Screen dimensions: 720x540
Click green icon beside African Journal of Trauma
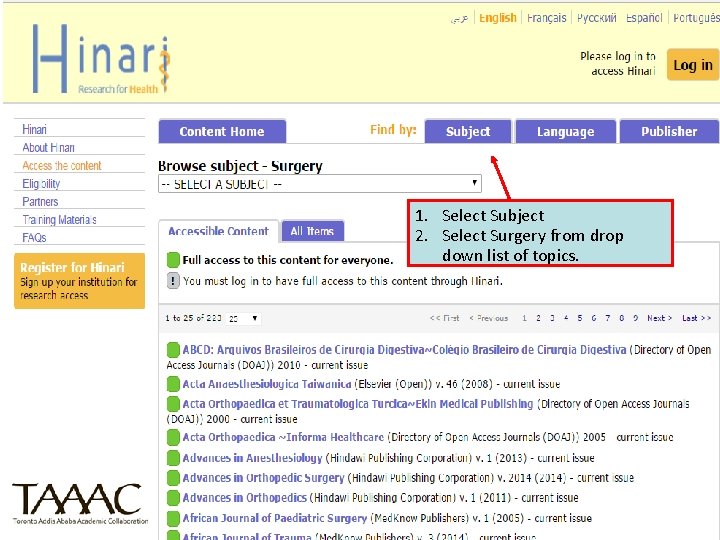[x=173, y=535]
